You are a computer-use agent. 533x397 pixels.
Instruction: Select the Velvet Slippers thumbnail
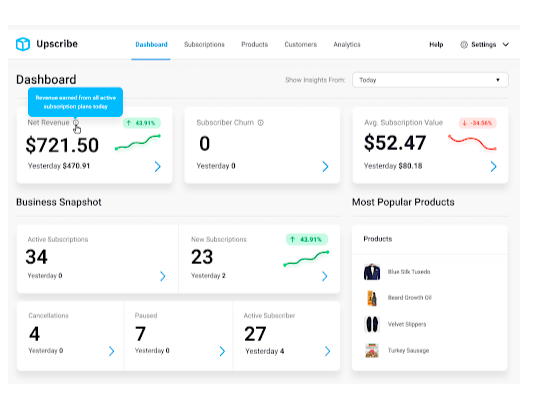click(x=372, y=324)
